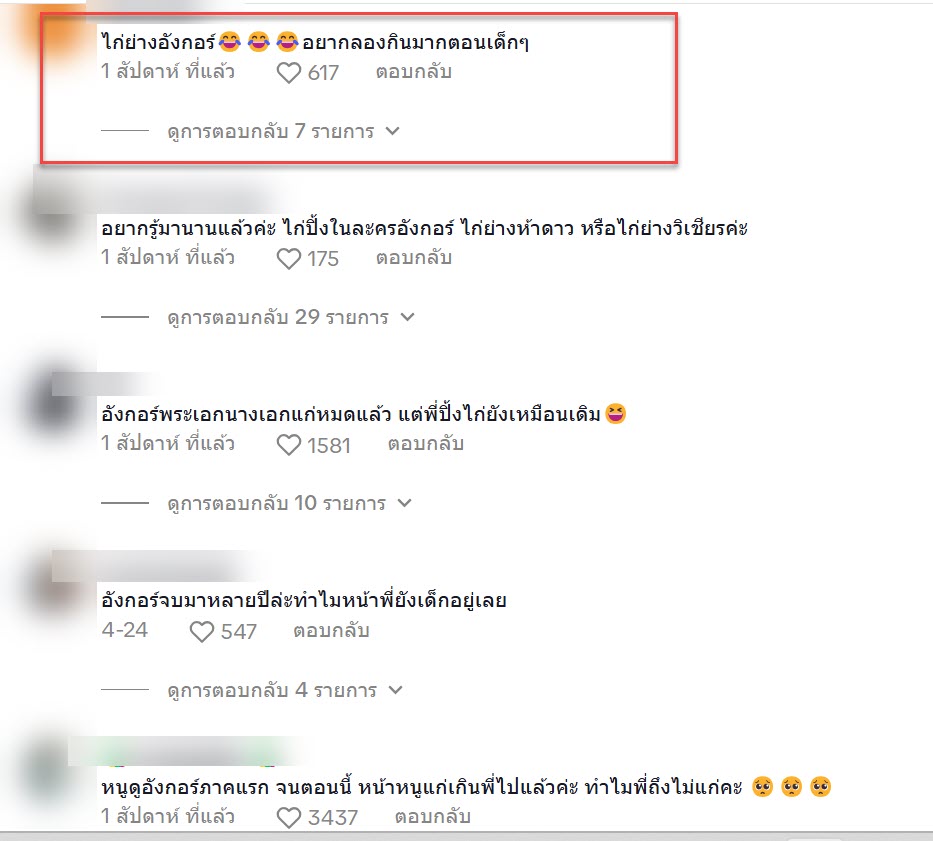Reply to the comment dated 4-24
The height and width of the screenshot is (841, 933).
[x=331, y=630]
